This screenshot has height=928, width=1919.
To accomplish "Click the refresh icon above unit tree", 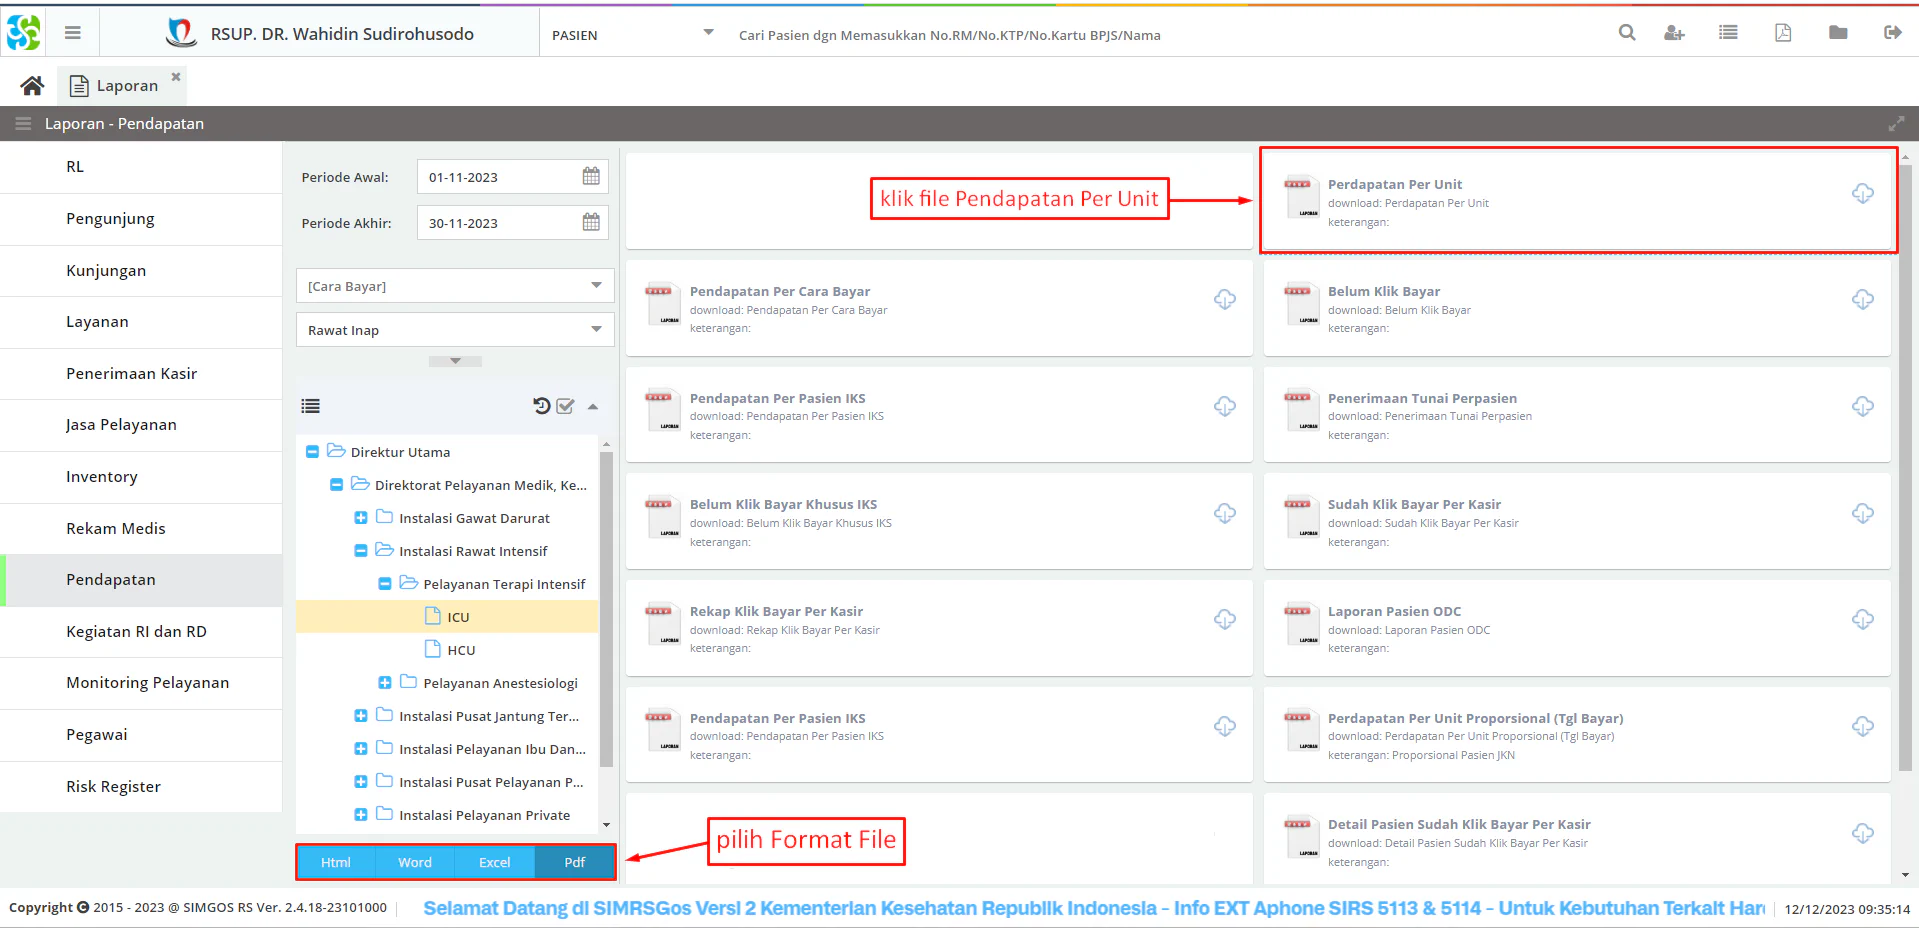I will (542, 406).
